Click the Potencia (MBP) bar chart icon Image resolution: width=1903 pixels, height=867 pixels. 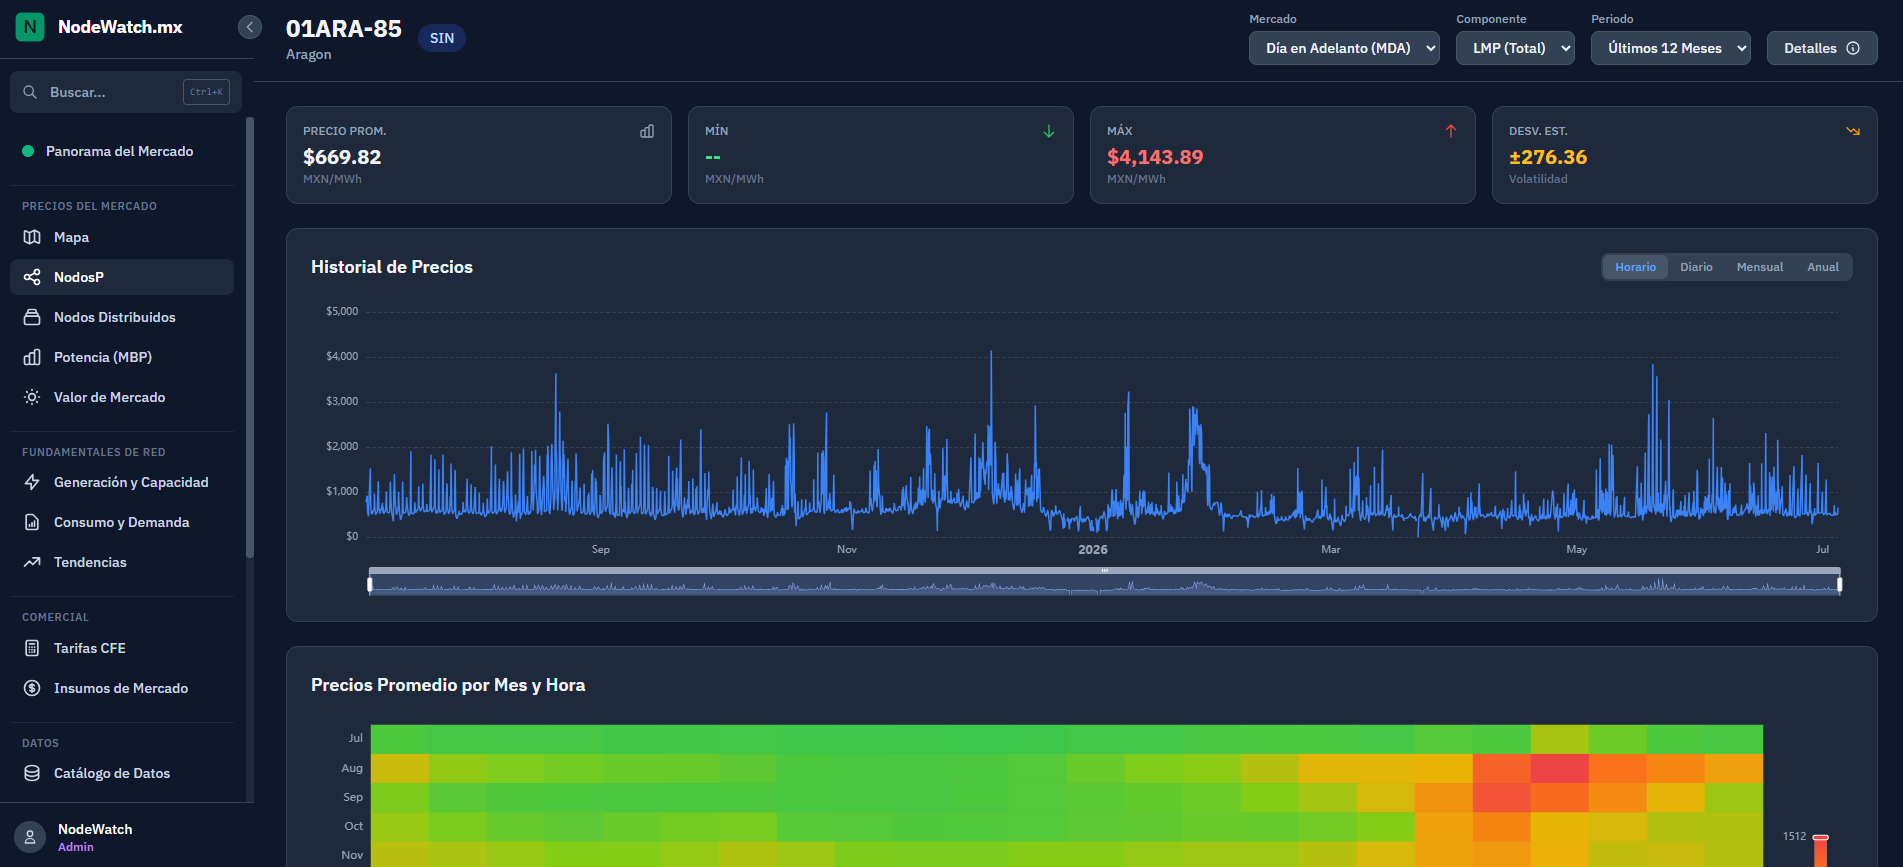[x=32, y=357]
